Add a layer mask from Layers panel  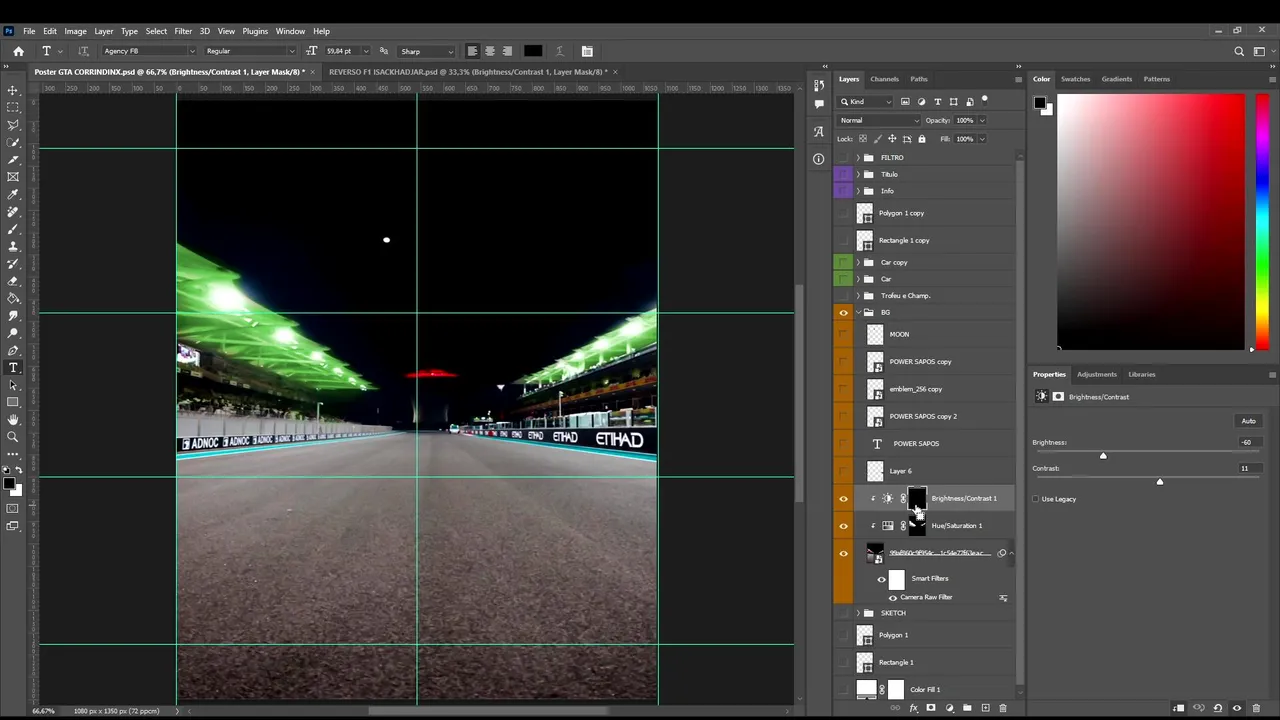click(x=931, y=708)
